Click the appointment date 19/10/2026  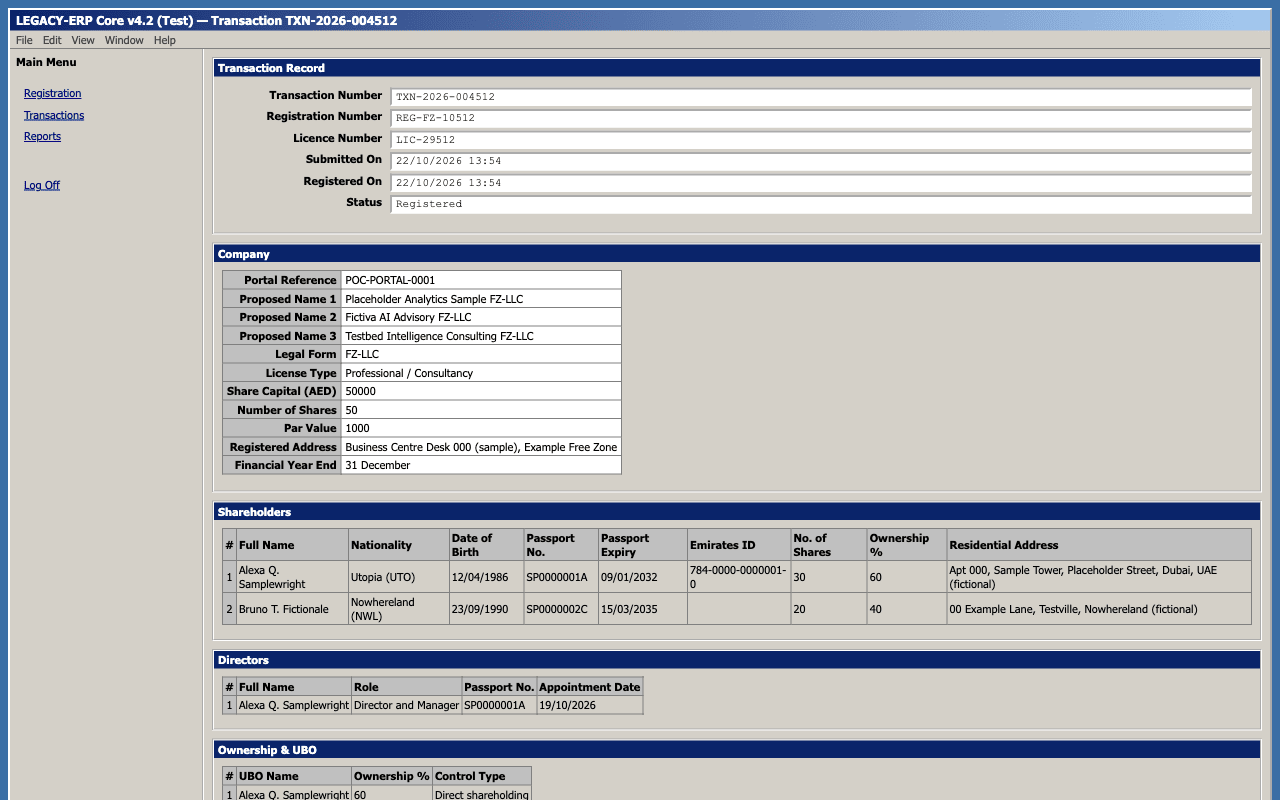click(590, 705)
